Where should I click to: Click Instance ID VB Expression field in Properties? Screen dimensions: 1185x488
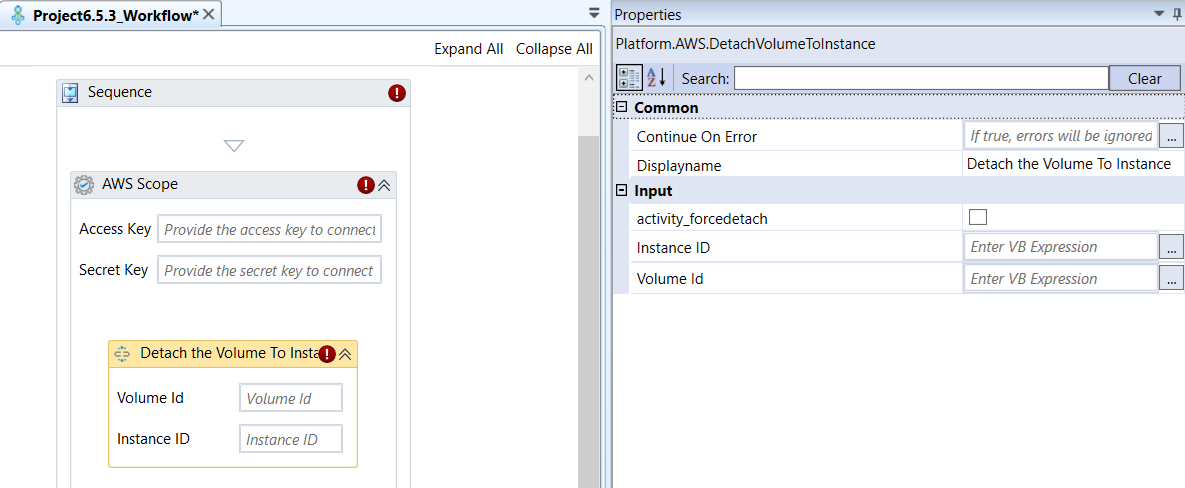pos(1061,246)
